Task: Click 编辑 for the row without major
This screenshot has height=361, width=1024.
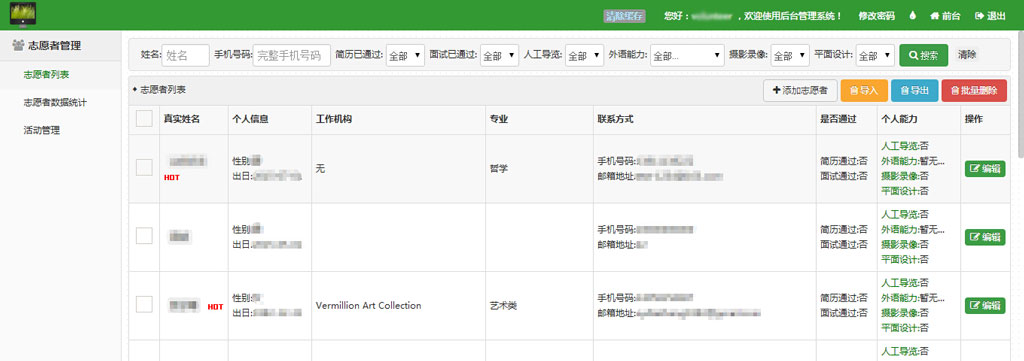Action: click(985, 237)
